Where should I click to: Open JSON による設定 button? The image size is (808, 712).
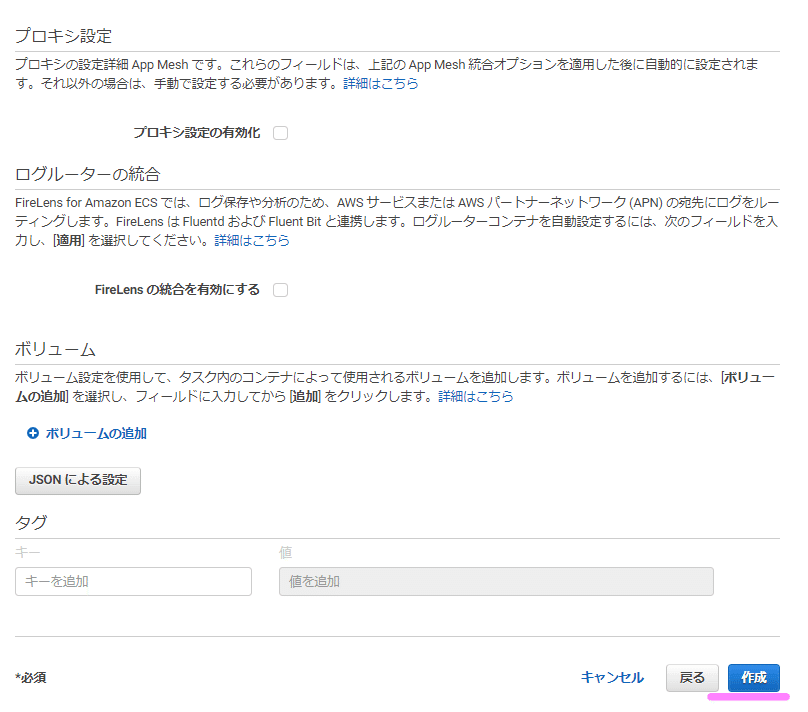pos(78,481)
